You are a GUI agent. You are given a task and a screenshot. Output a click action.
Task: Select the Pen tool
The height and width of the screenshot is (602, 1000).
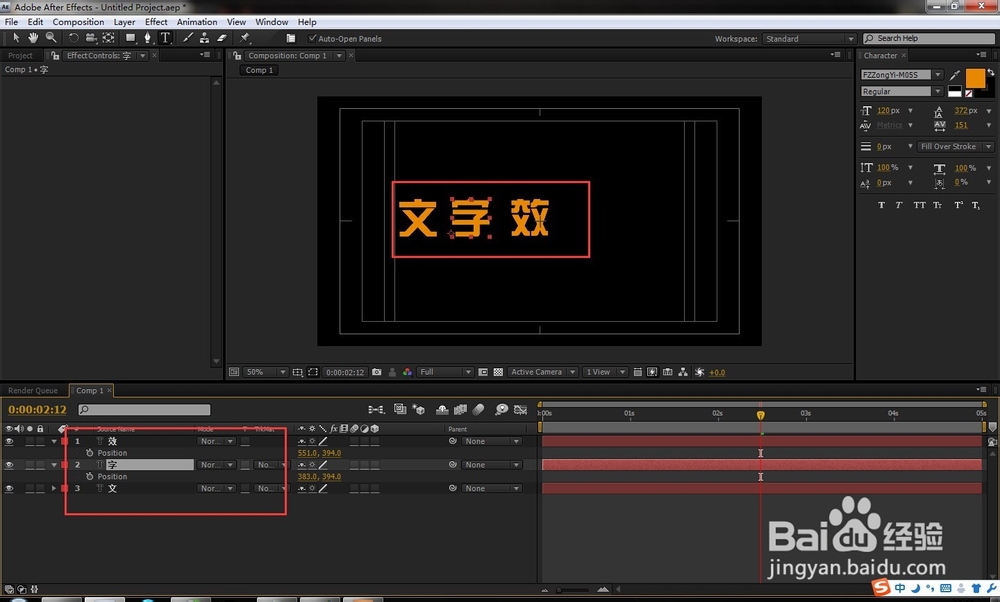[x=149, y=38]
